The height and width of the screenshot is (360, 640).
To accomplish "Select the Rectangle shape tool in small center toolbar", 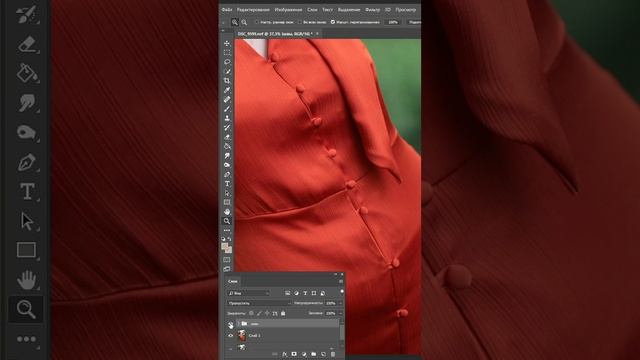I will pos(227,202).
